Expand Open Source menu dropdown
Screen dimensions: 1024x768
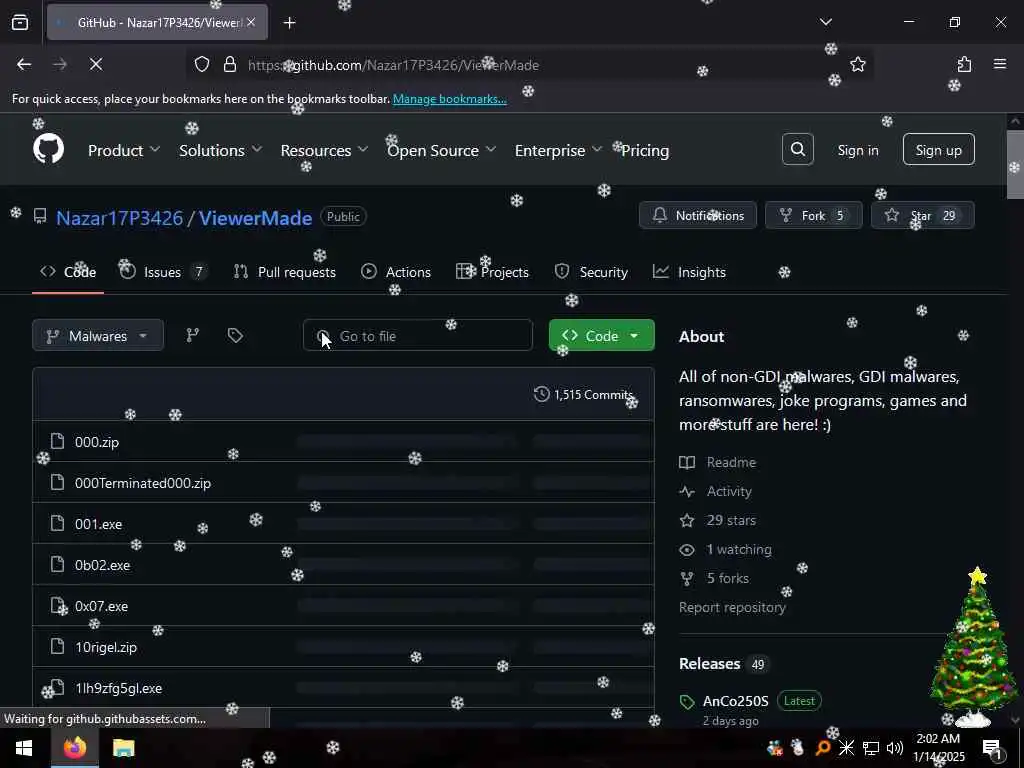tap(441, 150)
